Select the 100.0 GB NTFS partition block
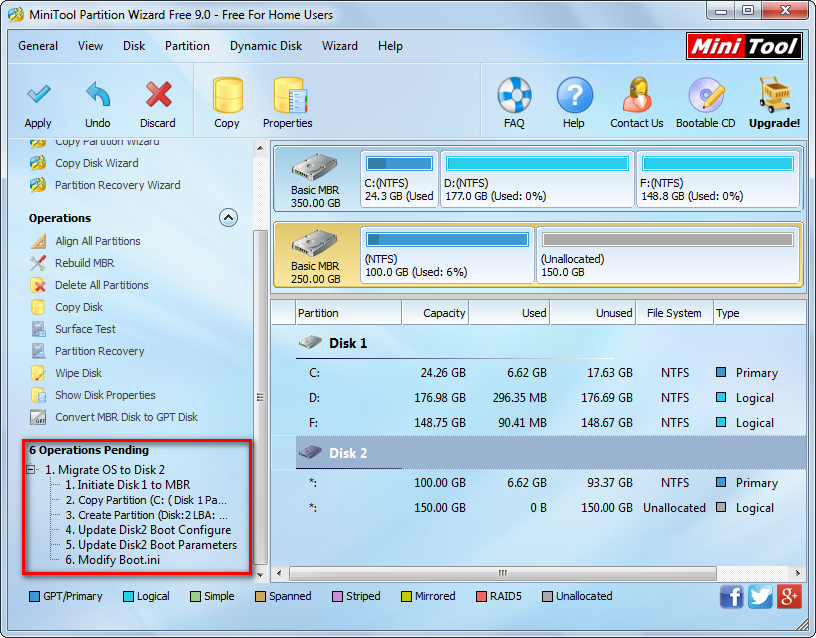The image size is (816, 638). tap(448, 256)
